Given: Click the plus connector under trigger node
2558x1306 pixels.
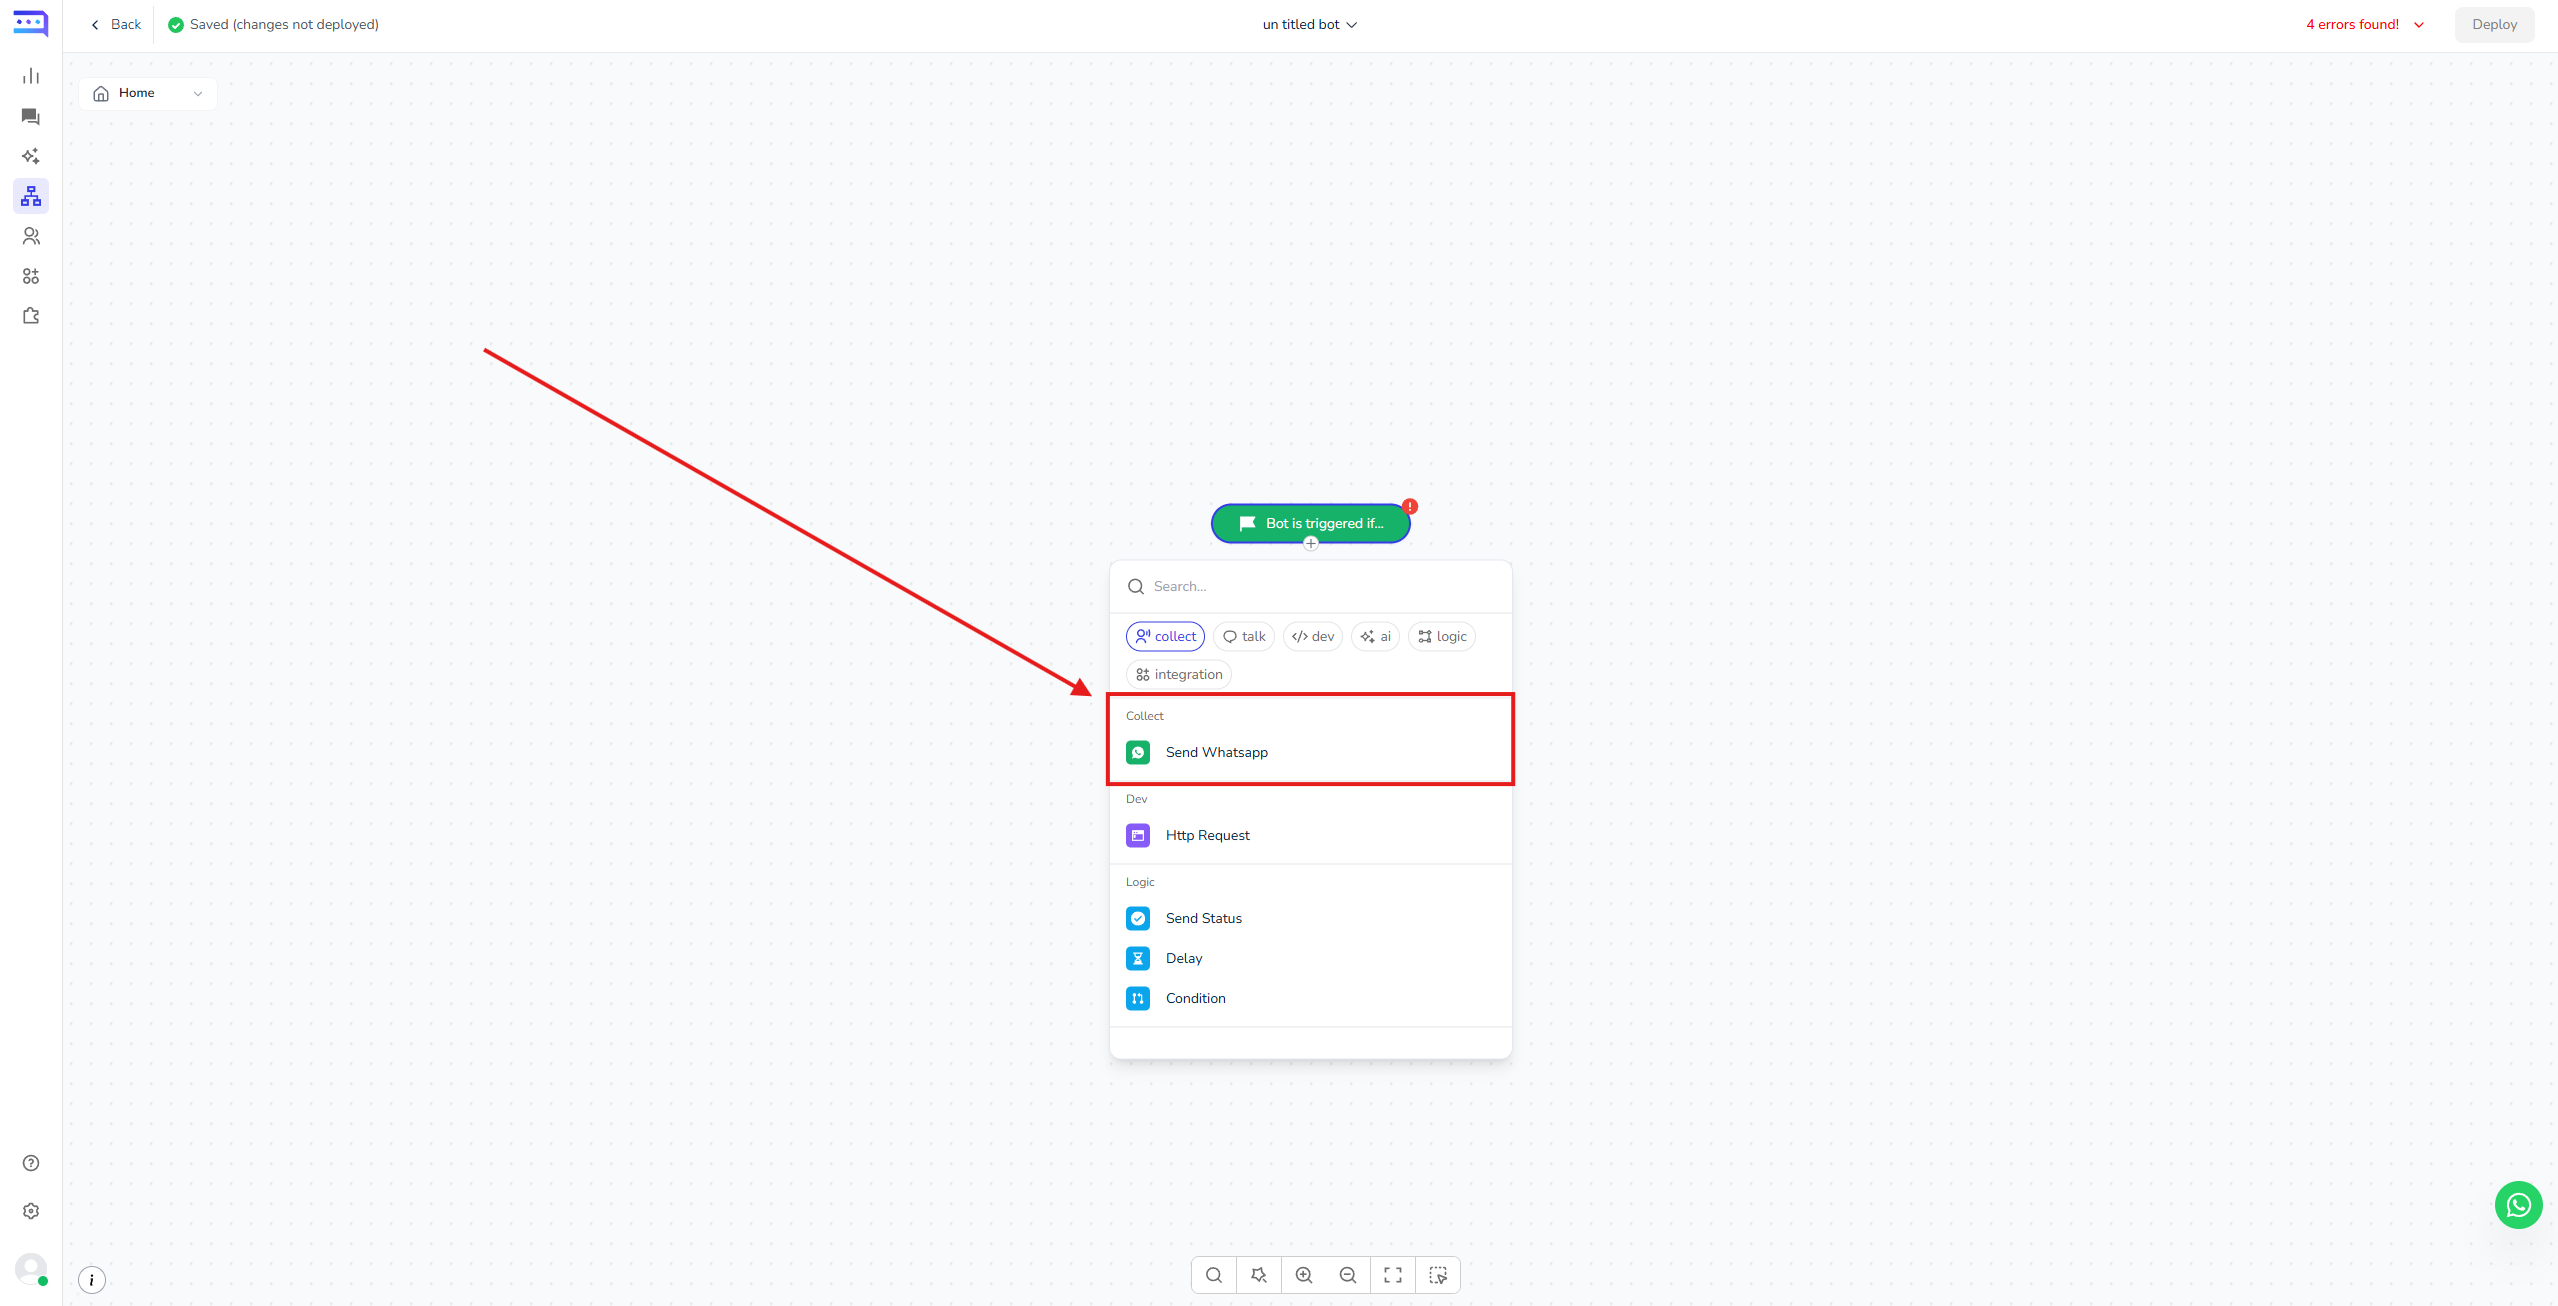Looking at the screenshot, I should [1311, 544].
